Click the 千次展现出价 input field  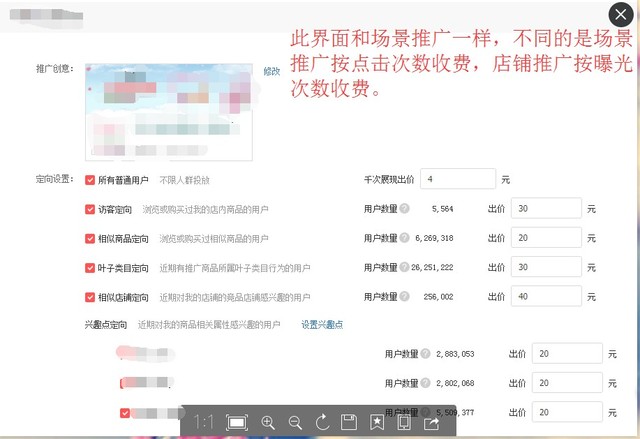click(458, 179)
